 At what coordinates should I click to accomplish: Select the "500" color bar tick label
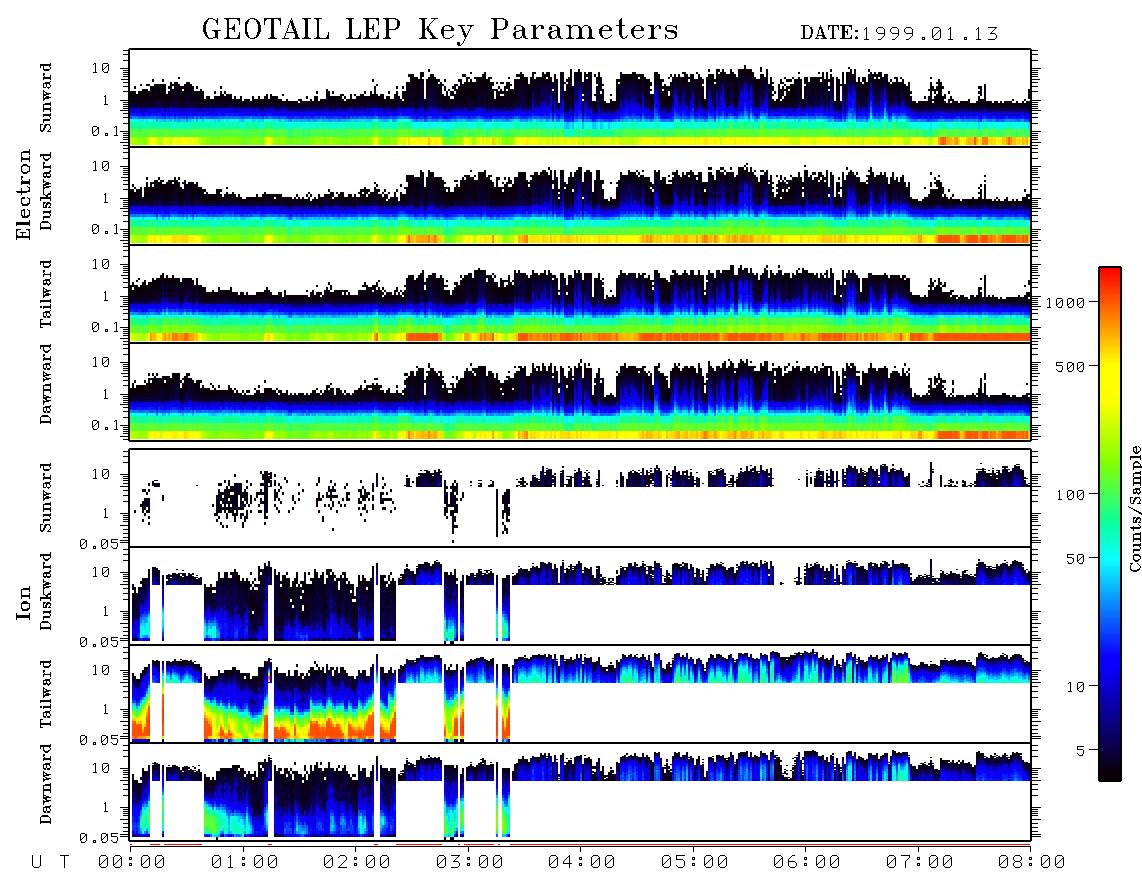[x=1070, y=366]
